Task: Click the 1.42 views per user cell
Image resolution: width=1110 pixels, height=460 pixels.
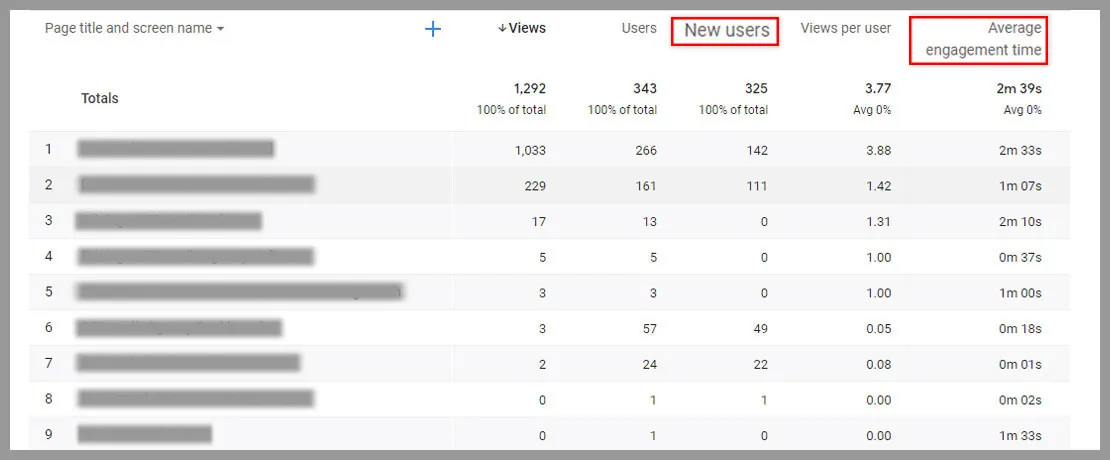Action: [x=879, y=185]
